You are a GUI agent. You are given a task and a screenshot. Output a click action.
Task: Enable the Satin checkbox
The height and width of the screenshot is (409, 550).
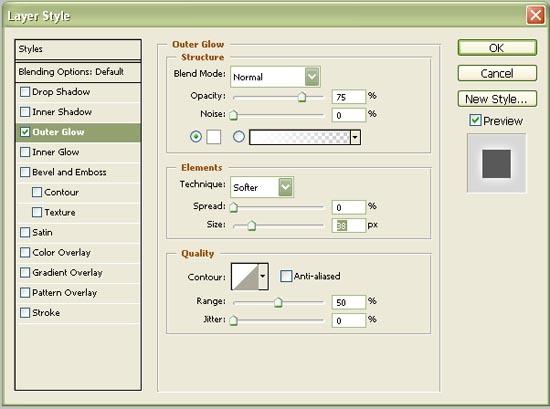[x=25, y=232]
